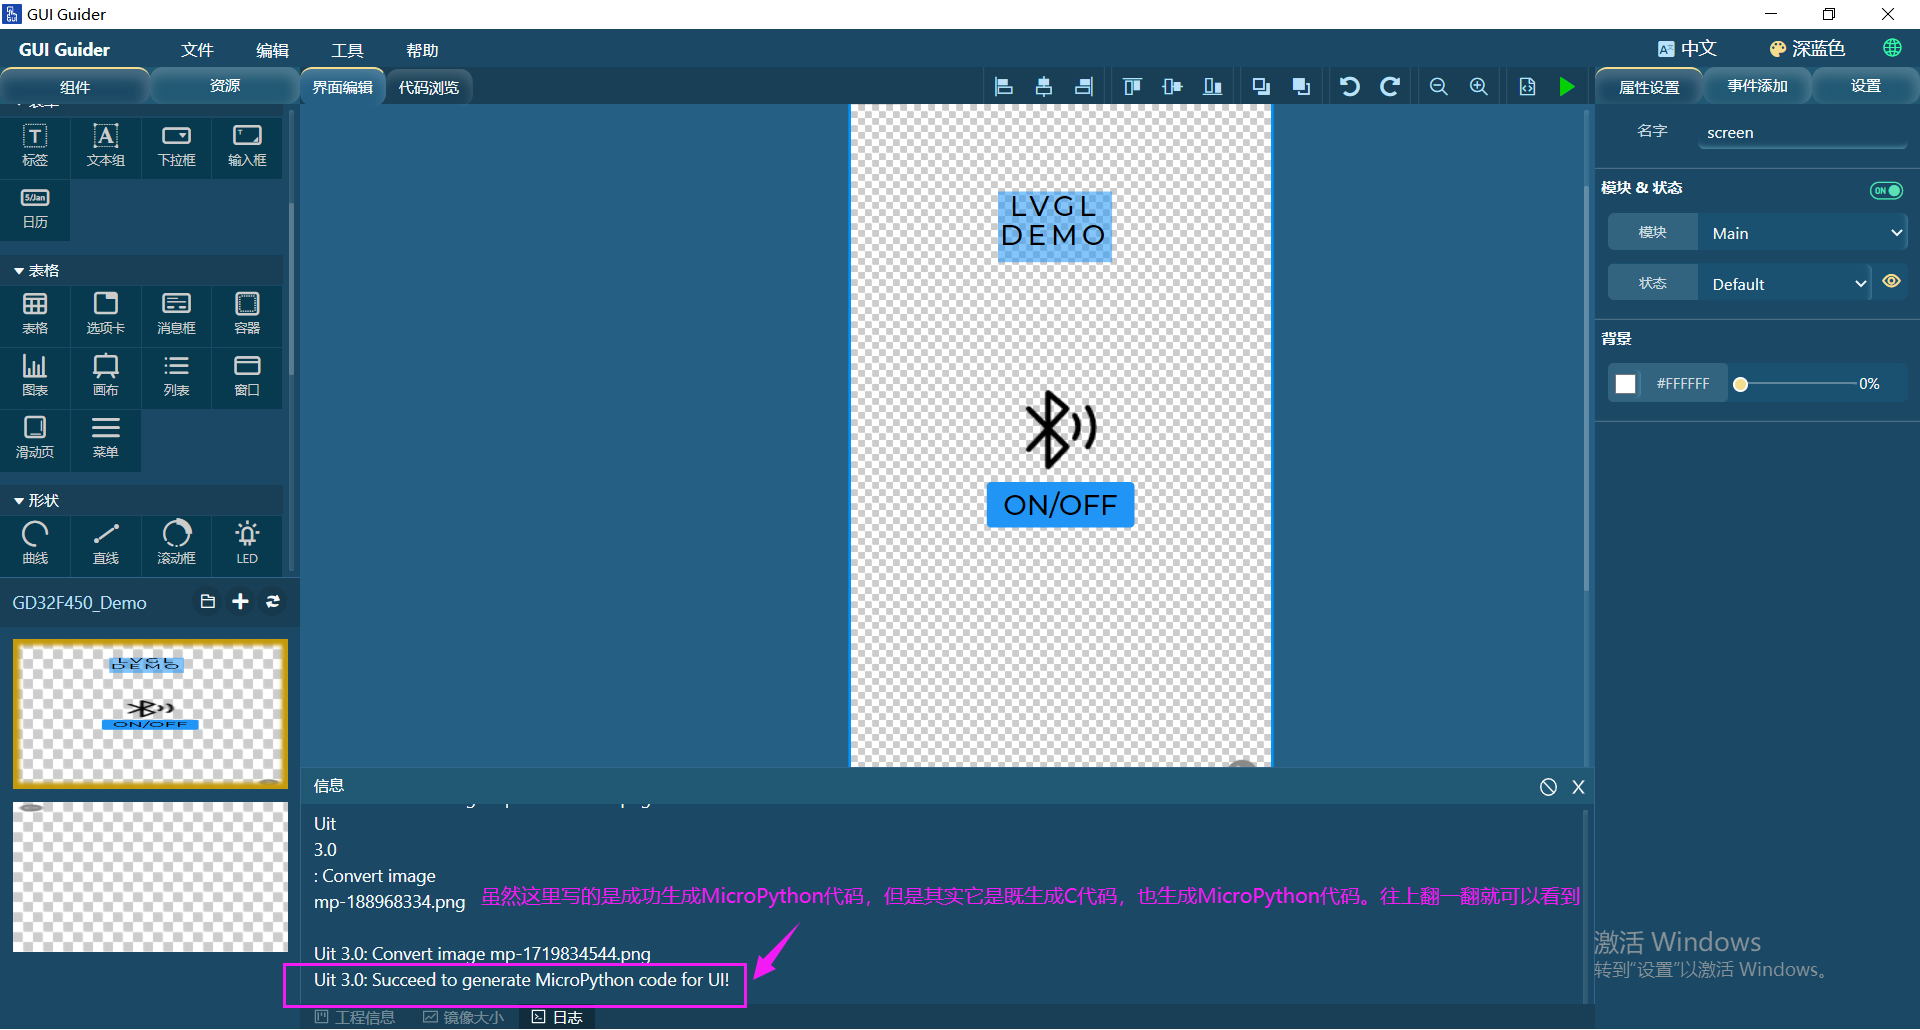Select the LED widget
Image resolution: width=1920 pixels, height=1030 pixels.
[247, 544]
